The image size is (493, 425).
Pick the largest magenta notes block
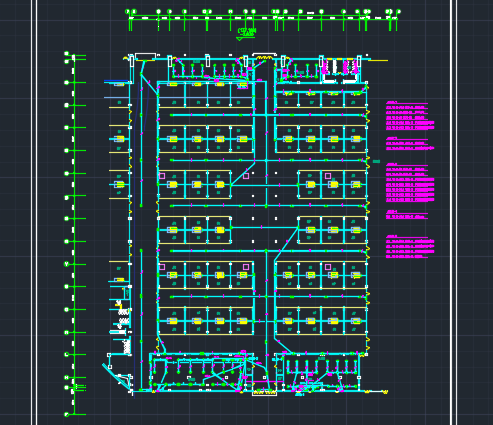point(410,183)
